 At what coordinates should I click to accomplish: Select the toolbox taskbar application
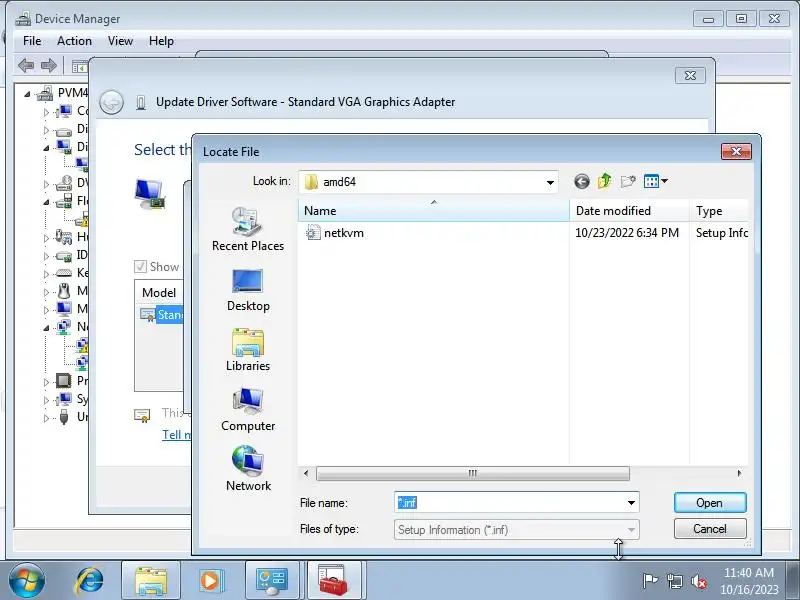coord(334,581)
